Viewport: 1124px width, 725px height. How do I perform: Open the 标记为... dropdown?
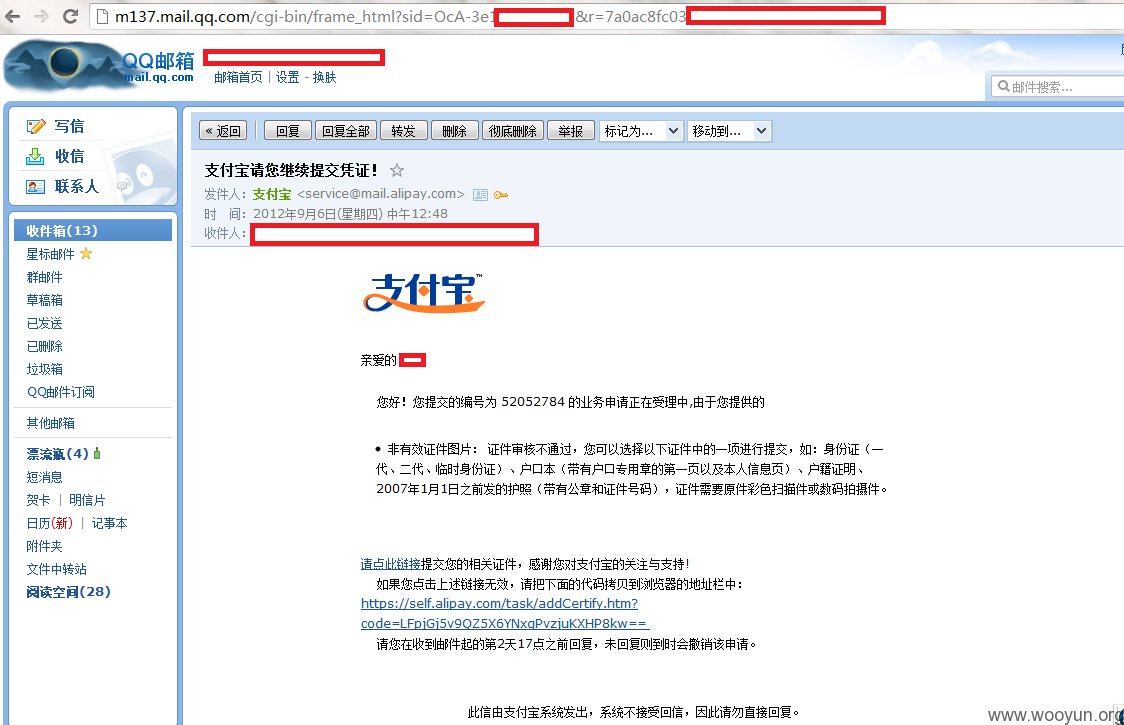coord(640,131)
